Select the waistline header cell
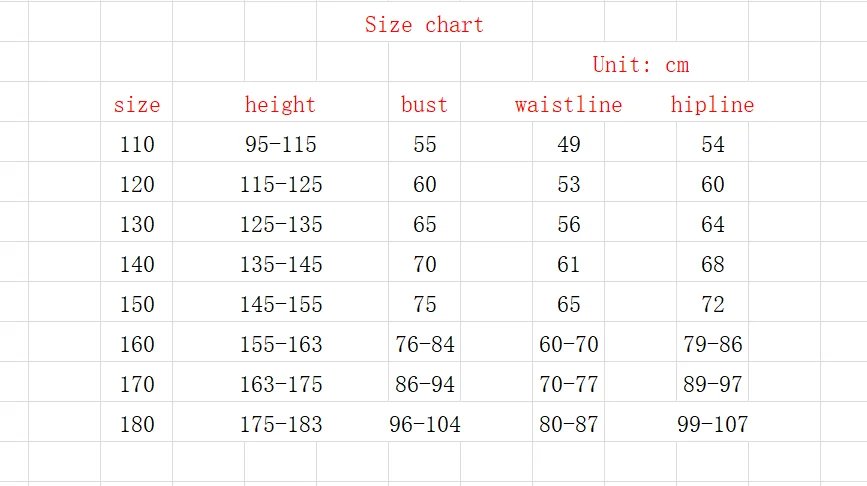This screenshot has width=867, height=486. point(568,104)
